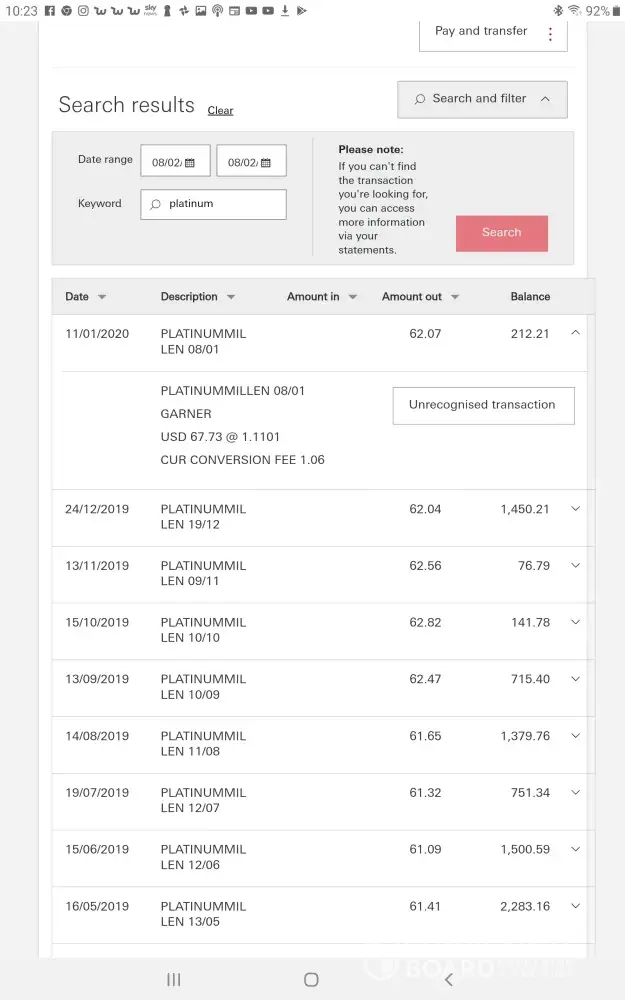Screen dimensions: 625x1000
Task: Click the Clear link
Action: pyautogui.click(x=220, y=111)
